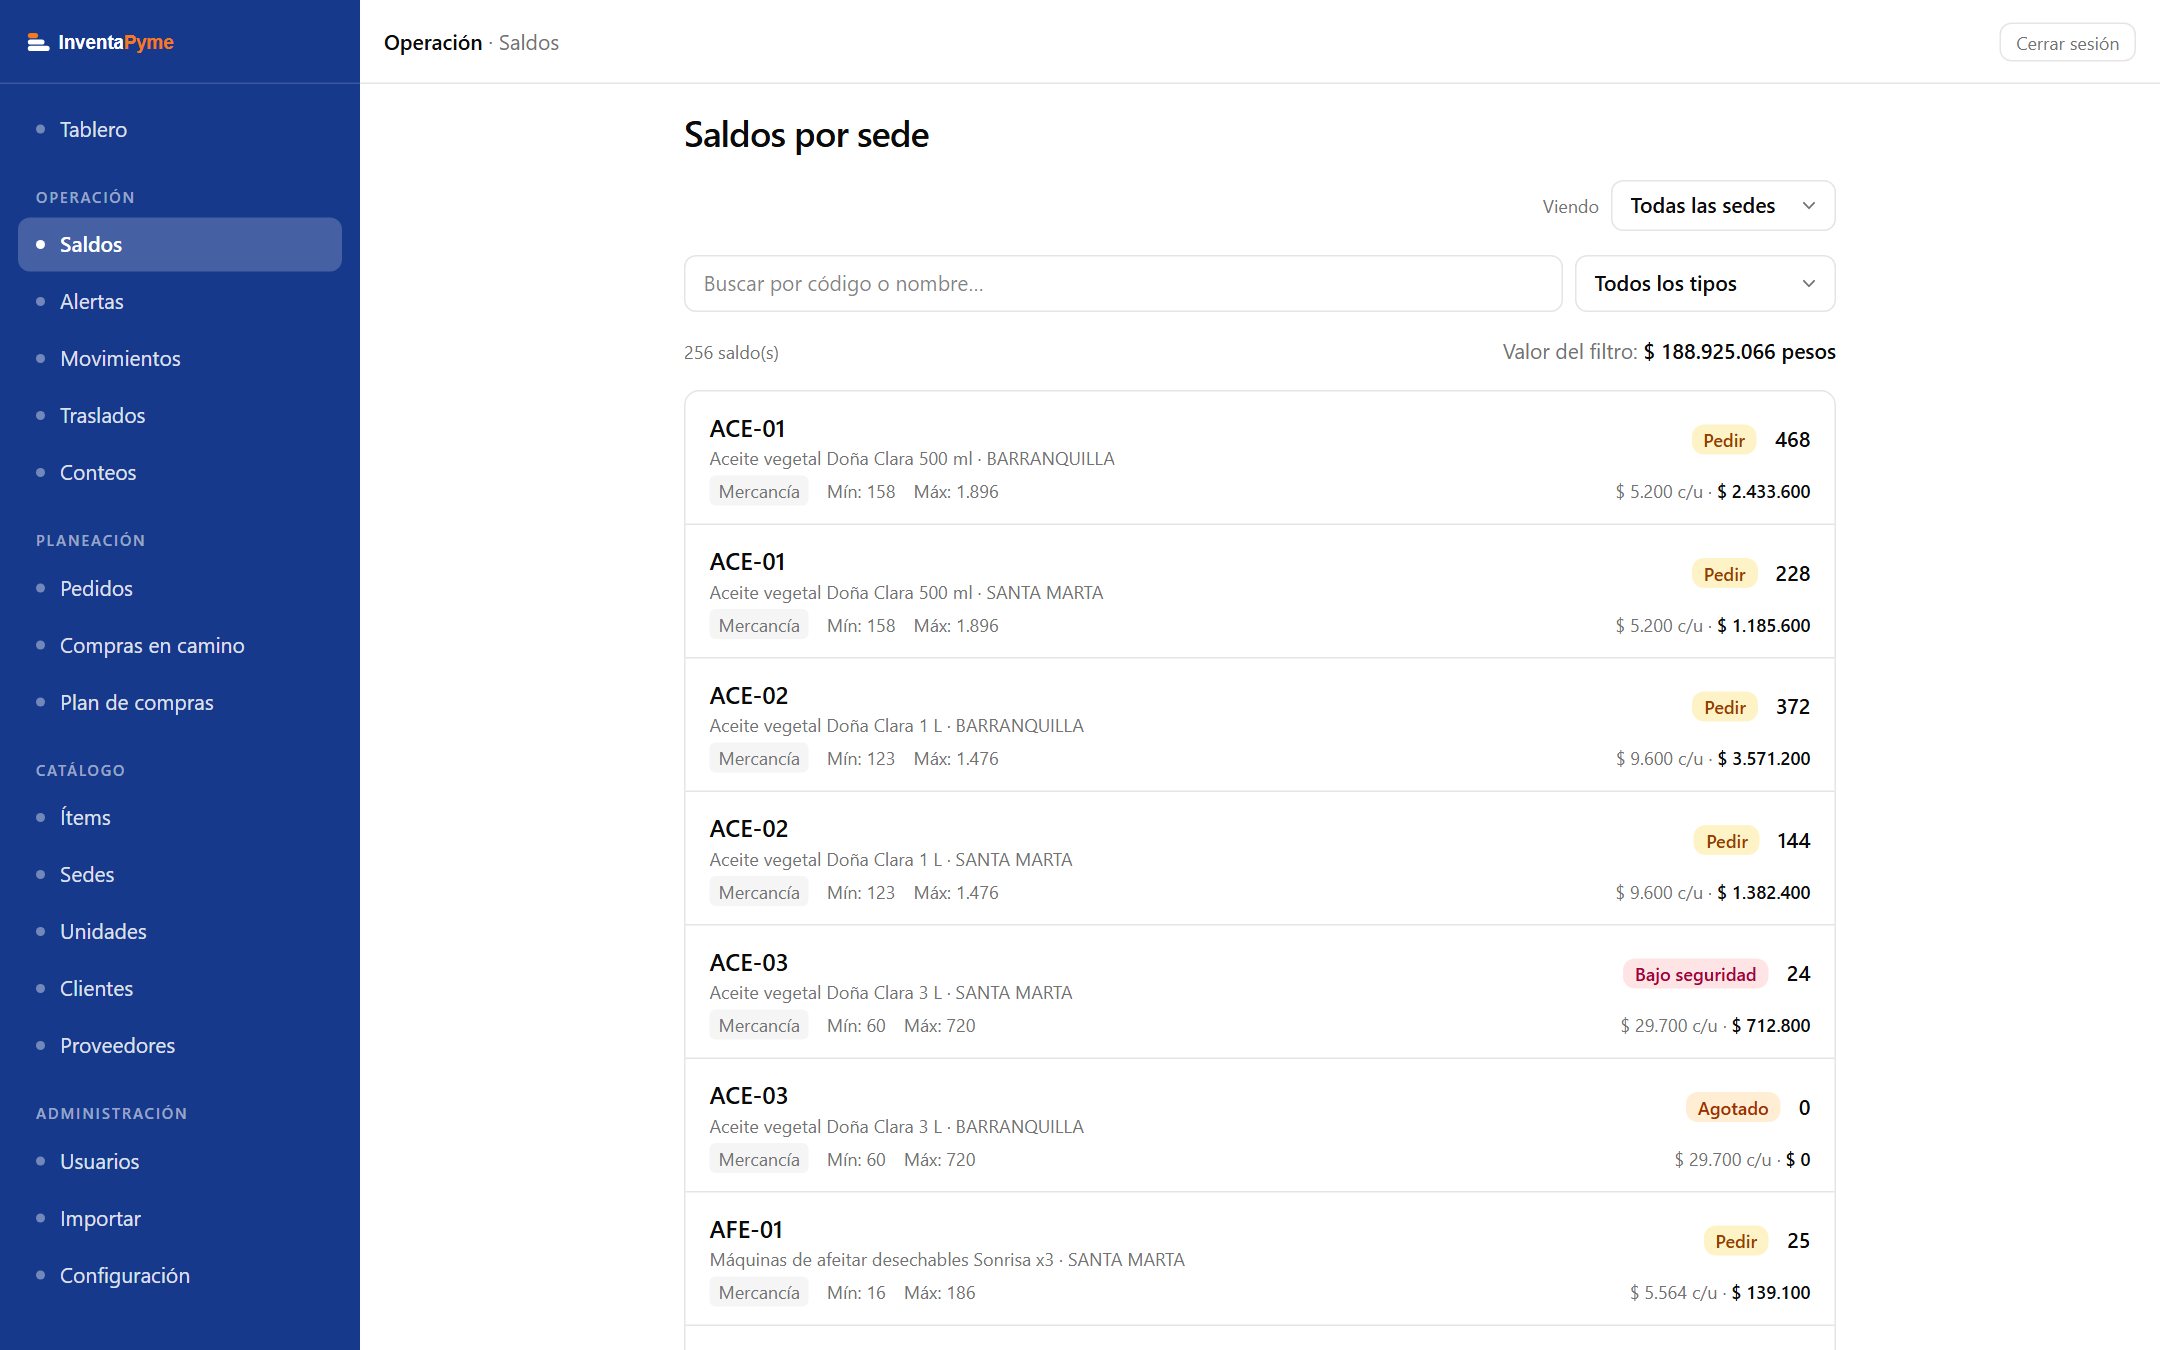Navigate to Traslados

click(180, 416)
